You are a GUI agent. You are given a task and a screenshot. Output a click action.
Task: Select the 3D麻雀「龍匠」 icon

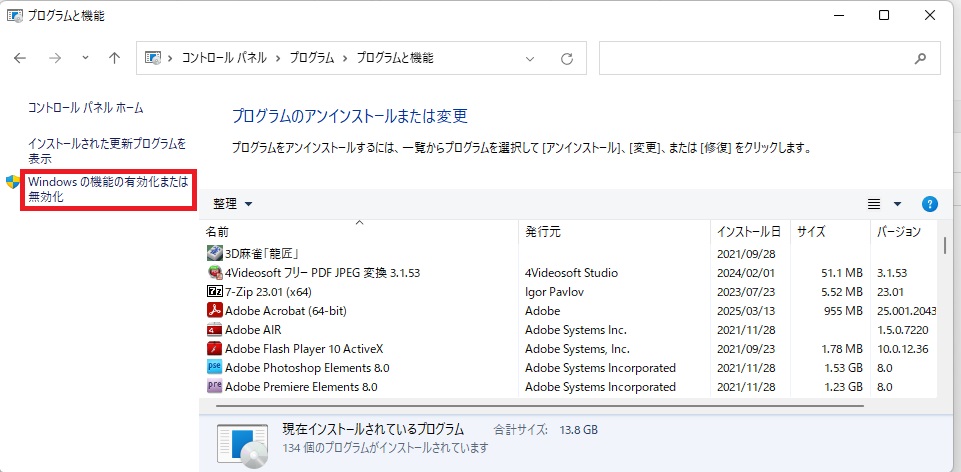coord(215,253)
